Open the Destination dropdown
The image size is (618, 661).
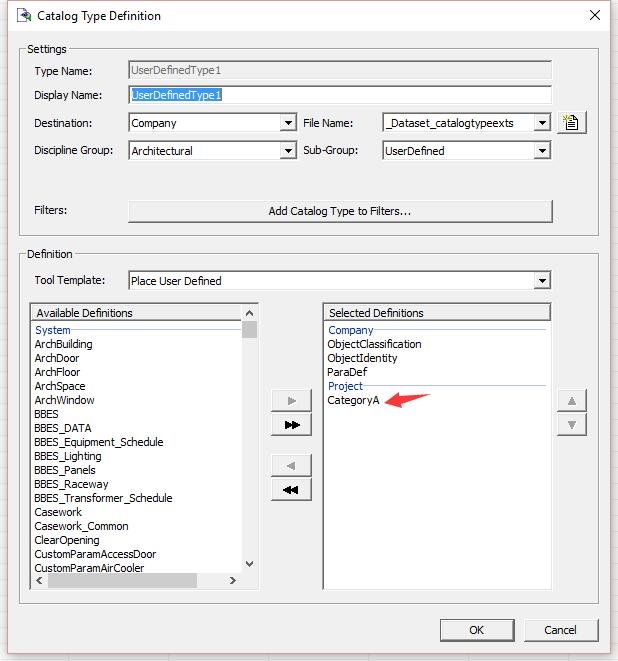click(x=288, y=123)
